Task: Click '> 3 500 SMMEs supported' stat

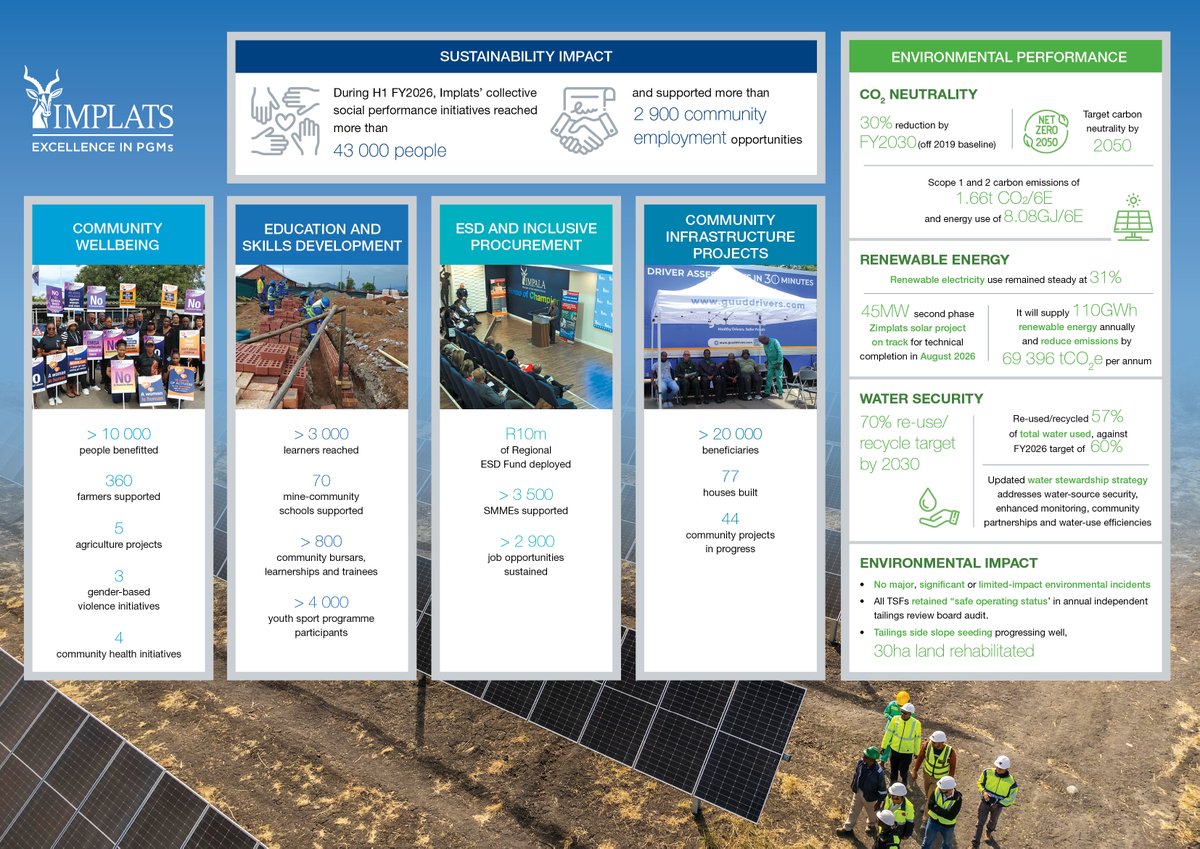Action: (x=526, y=501)
